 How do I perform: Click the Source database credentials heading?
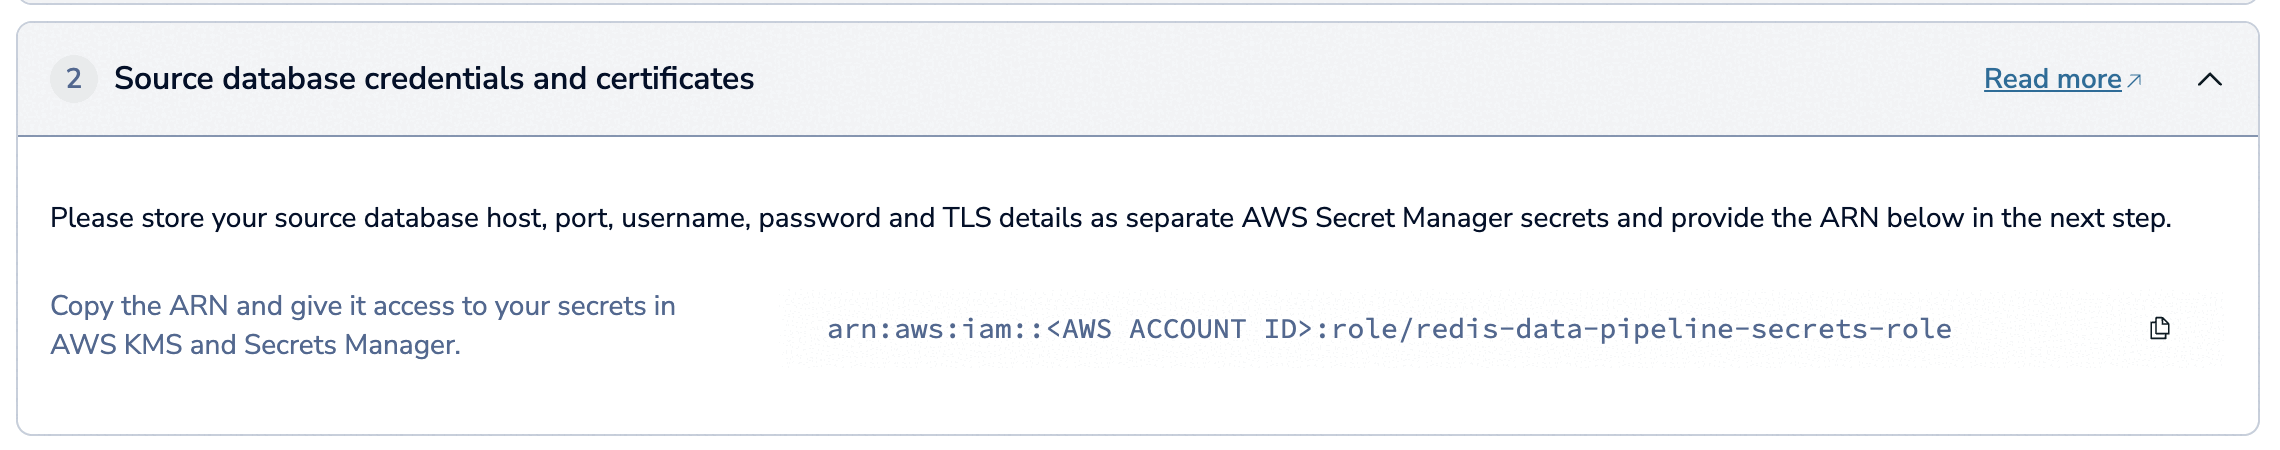coord(434,79)
